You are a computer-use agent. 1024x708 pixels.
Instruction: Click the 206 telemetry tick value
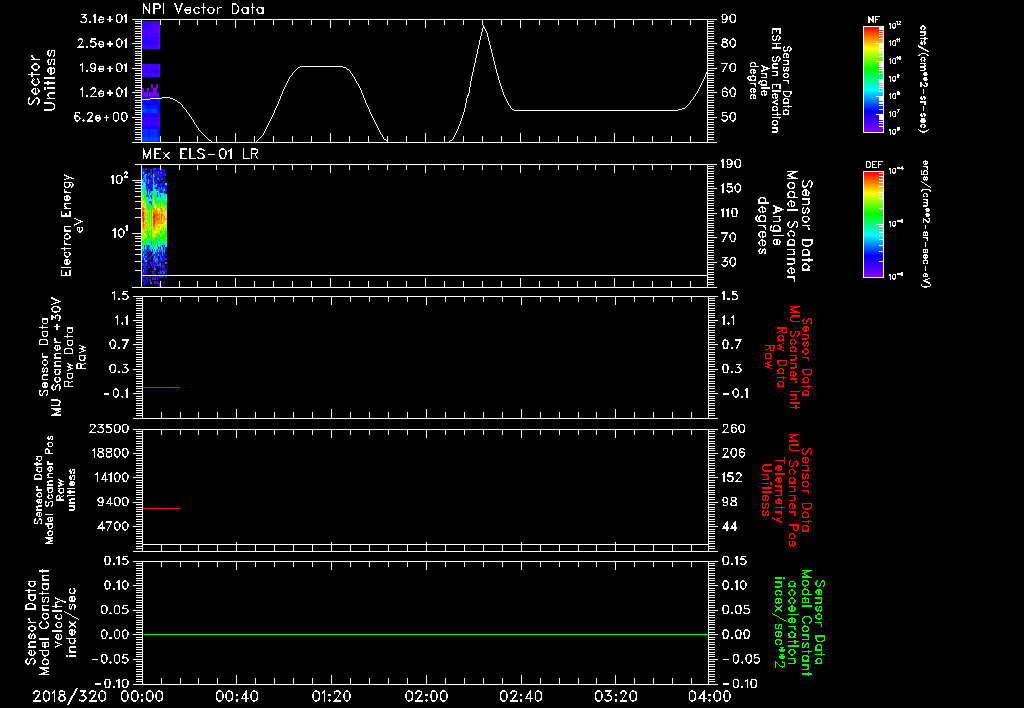[733, 453]
